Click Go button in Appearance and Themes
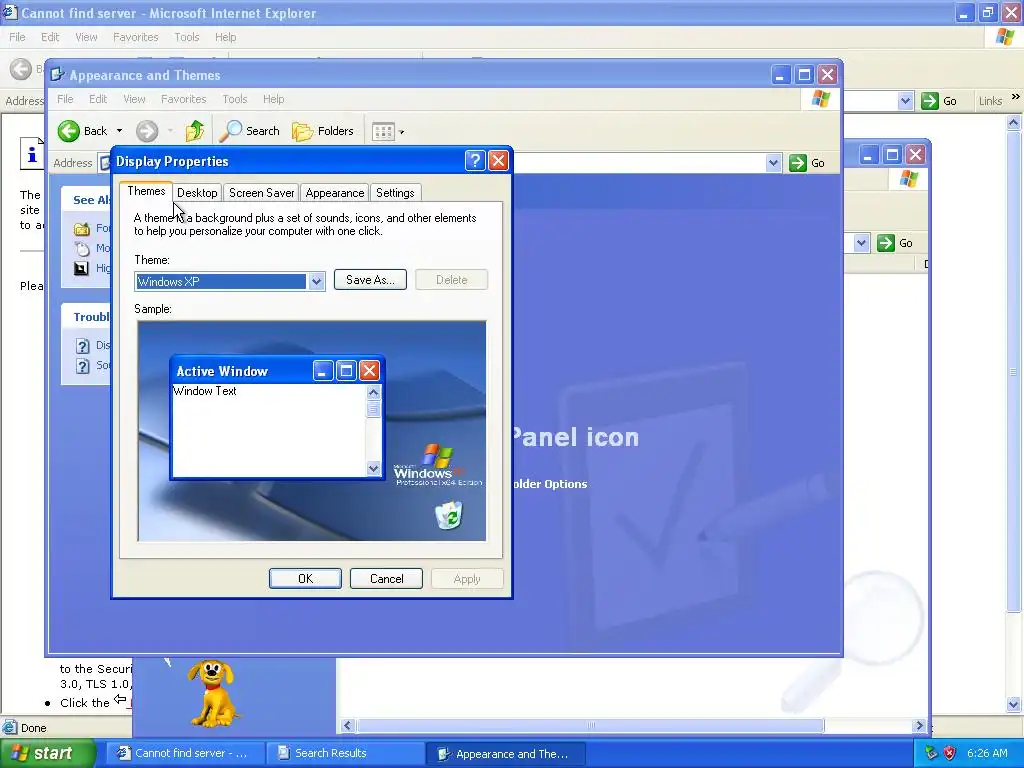 click(x=807, y=163)
